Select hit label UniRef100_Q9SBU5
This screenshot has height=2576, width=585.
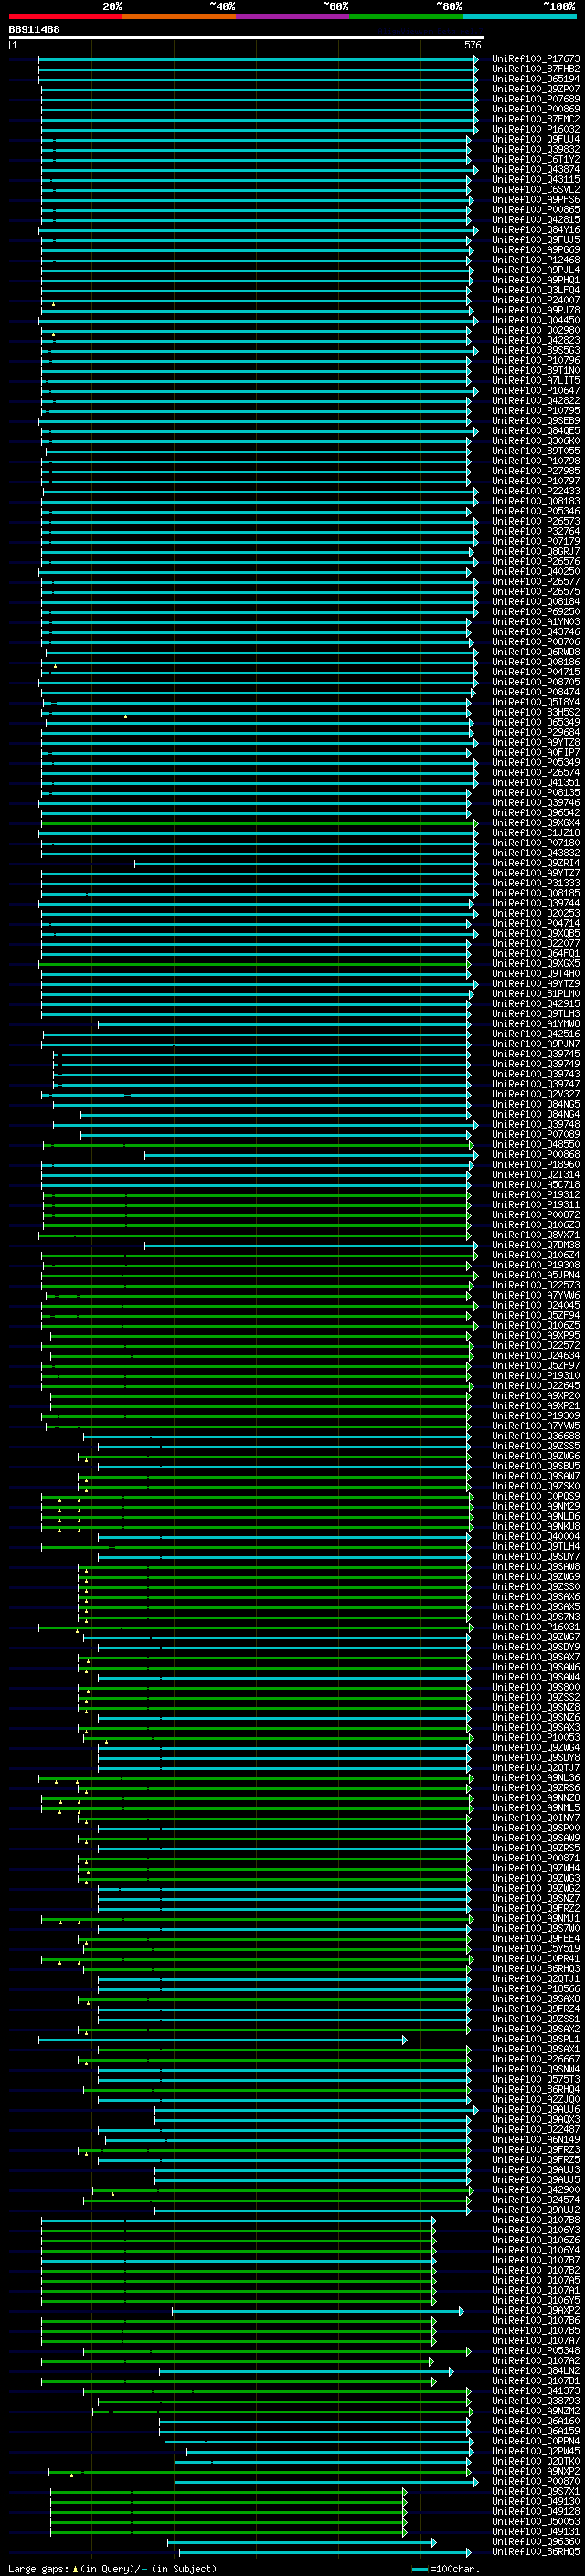pyautogui.click(x=536, y=1466)
